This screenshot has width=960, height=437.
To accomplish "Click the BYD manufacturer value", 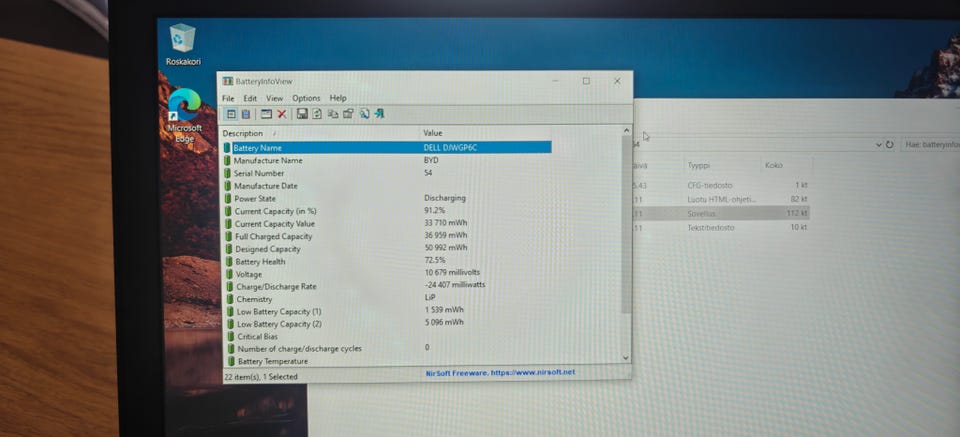I will click(x=431, y=160).
